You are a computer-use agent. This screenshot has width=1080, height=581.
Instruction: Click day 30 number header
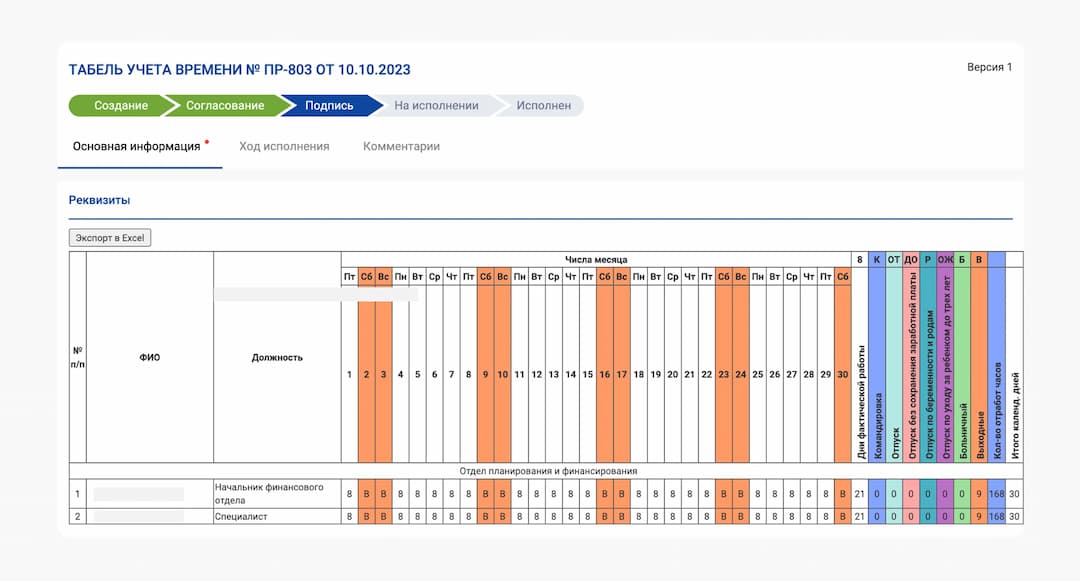(842, 374)
